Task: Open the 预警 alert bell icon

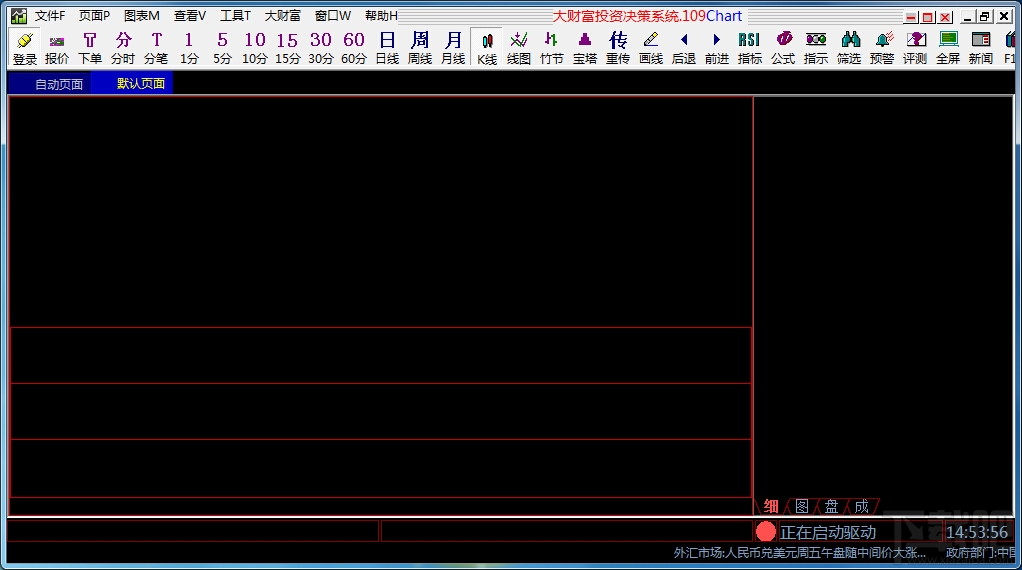Action: pos(882,48)
